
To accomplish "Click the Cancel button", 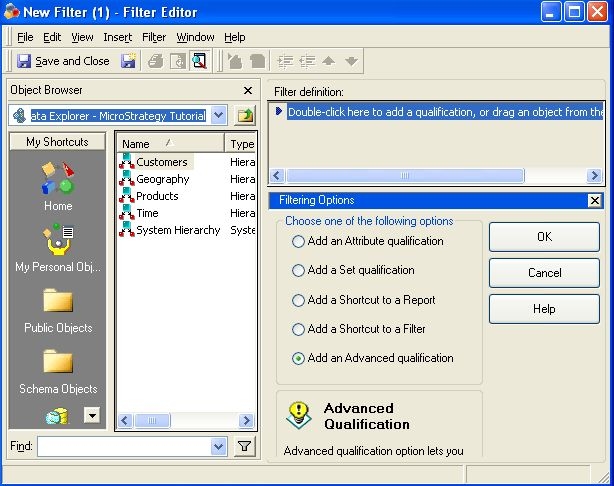I will [544, 273].
